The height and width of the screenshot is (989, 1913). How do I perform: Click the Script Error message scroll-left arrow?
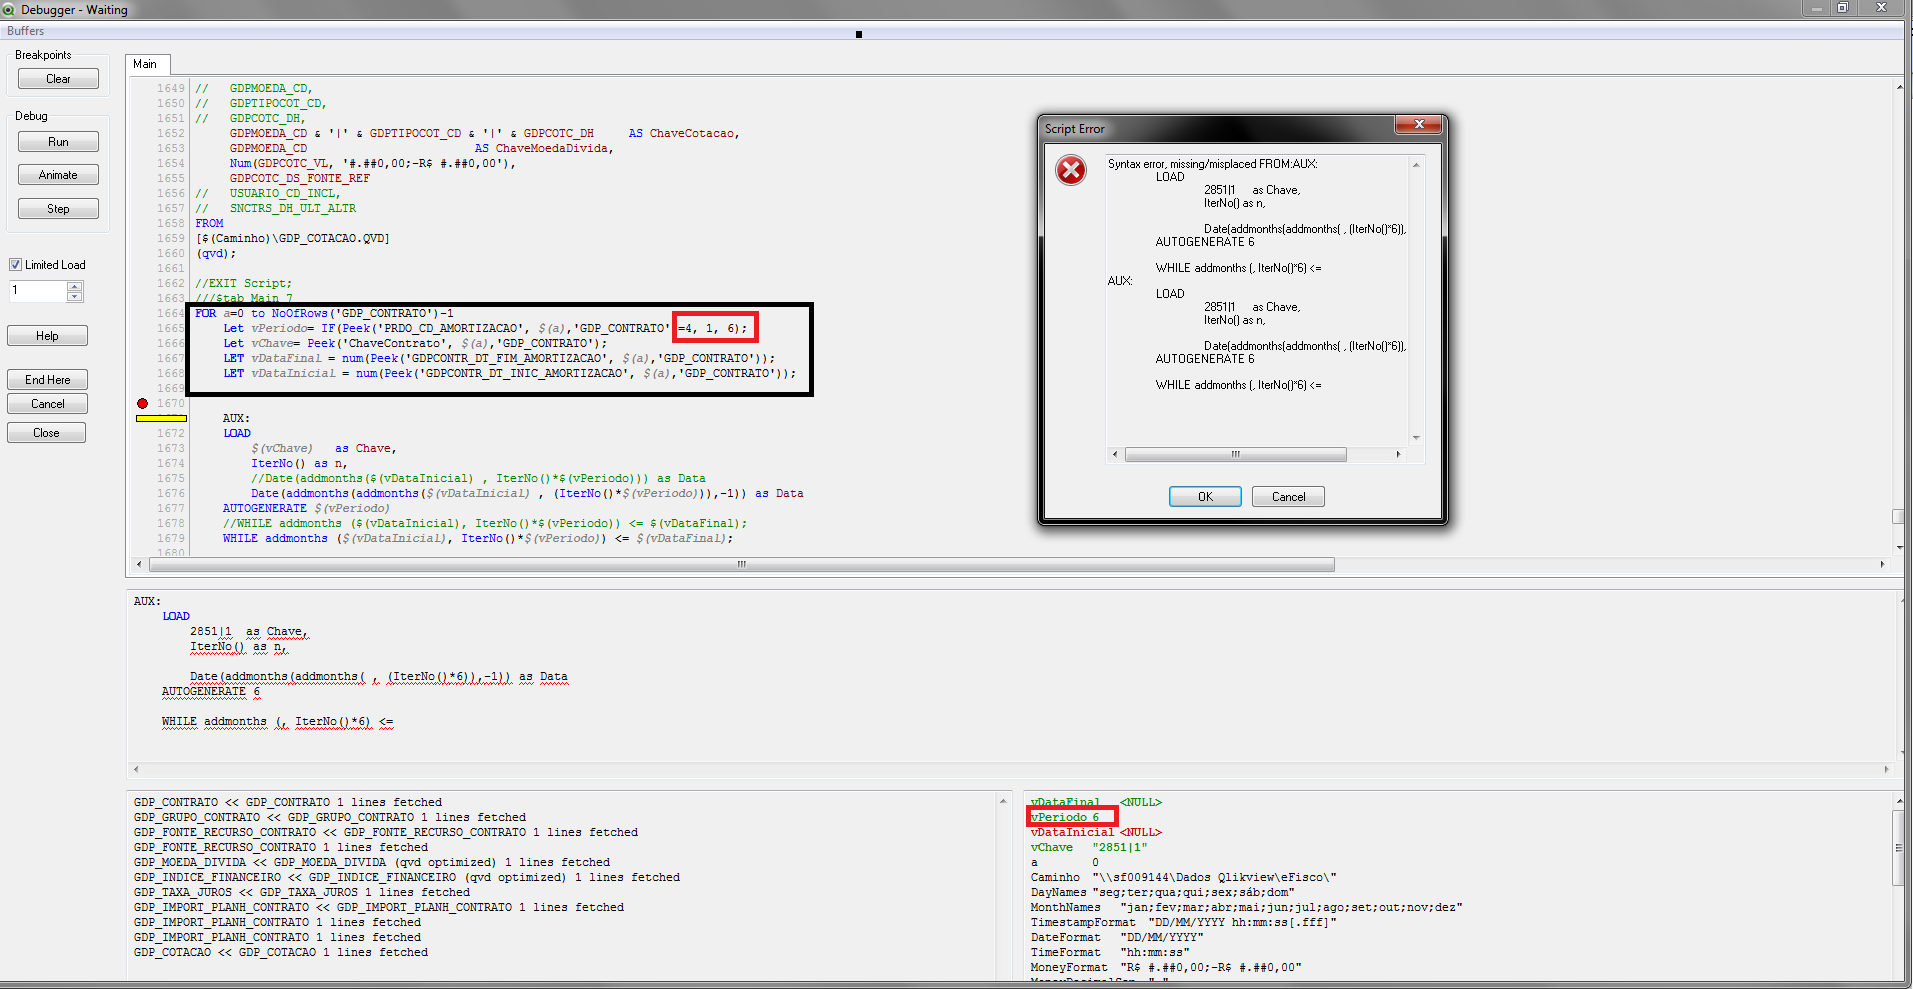1115,455
